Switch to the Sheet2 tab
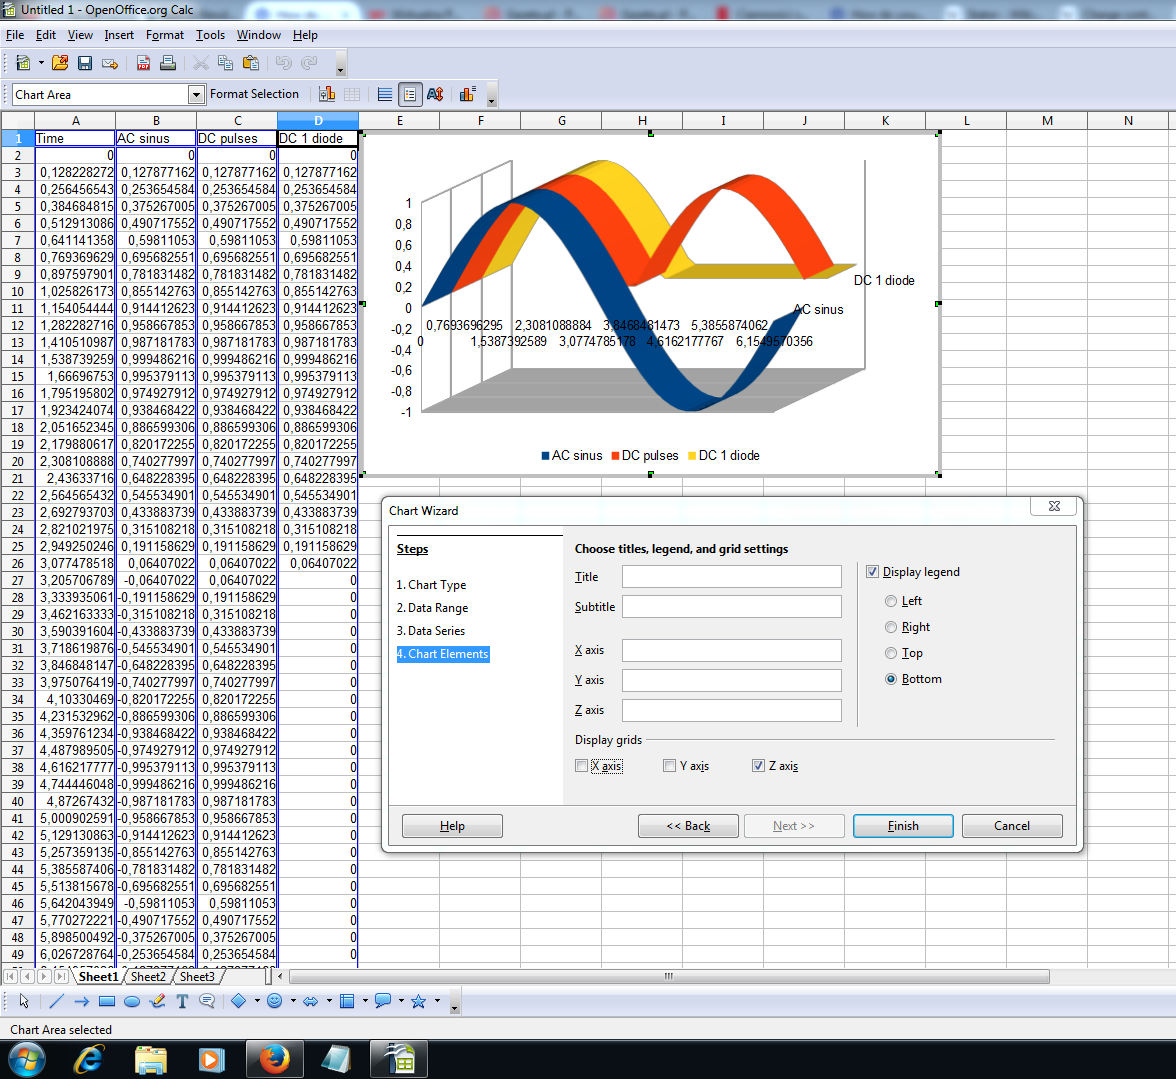The image size is (1176, 1079). [x=148, y=976]
